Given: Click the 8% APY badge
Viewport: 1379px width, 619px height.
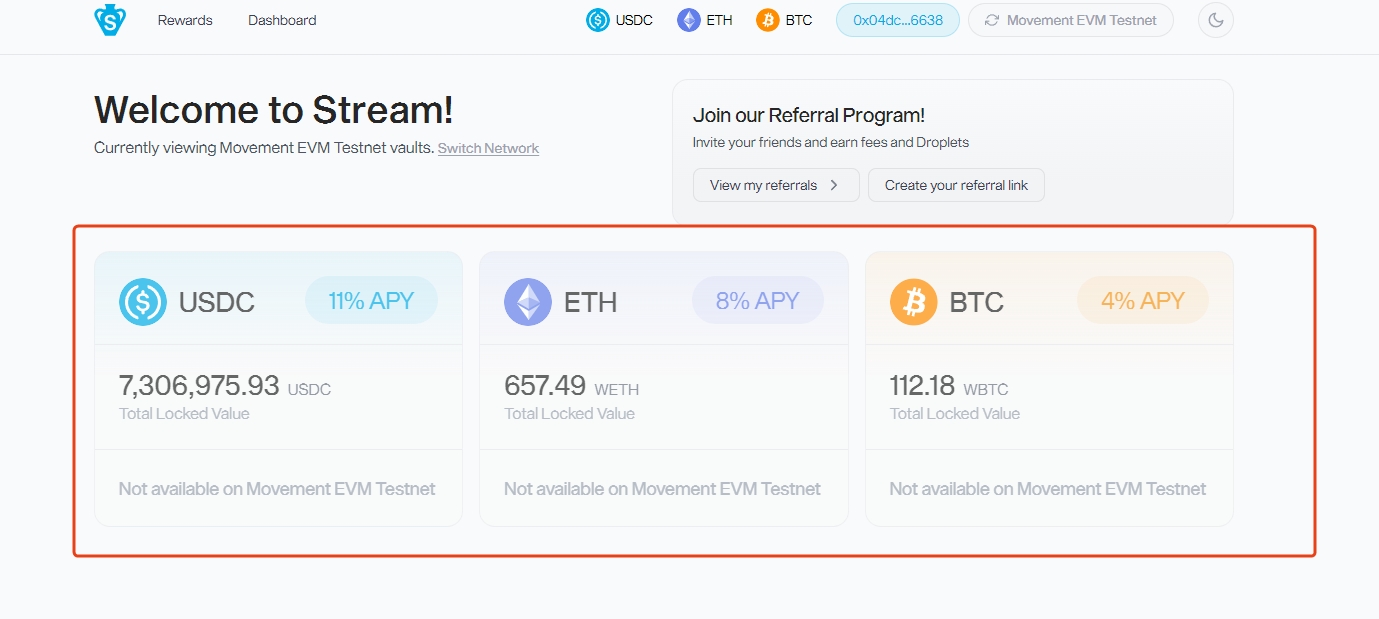Looking at the screenshot, I should click(x=757, y=301).
